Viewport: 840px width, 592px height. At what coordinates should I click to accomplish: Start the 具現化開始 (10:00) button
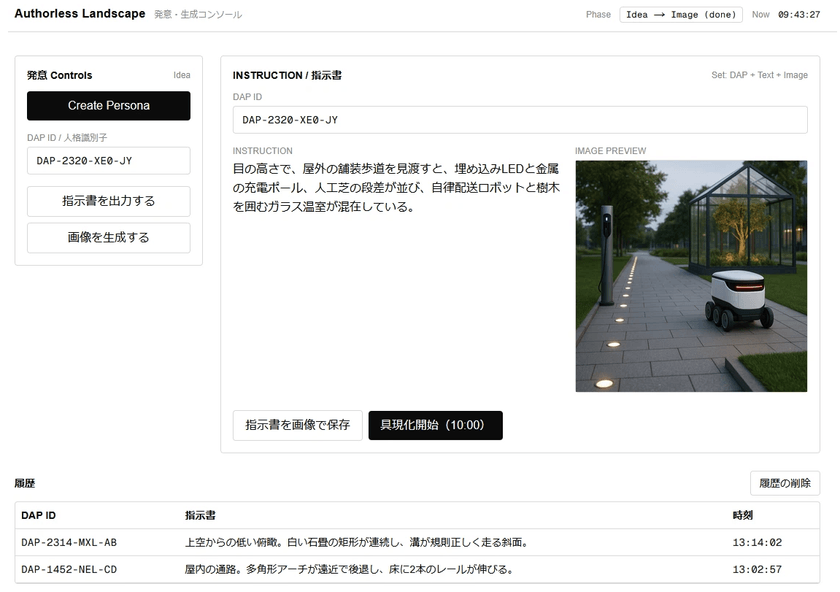click(x=435, y=425)
